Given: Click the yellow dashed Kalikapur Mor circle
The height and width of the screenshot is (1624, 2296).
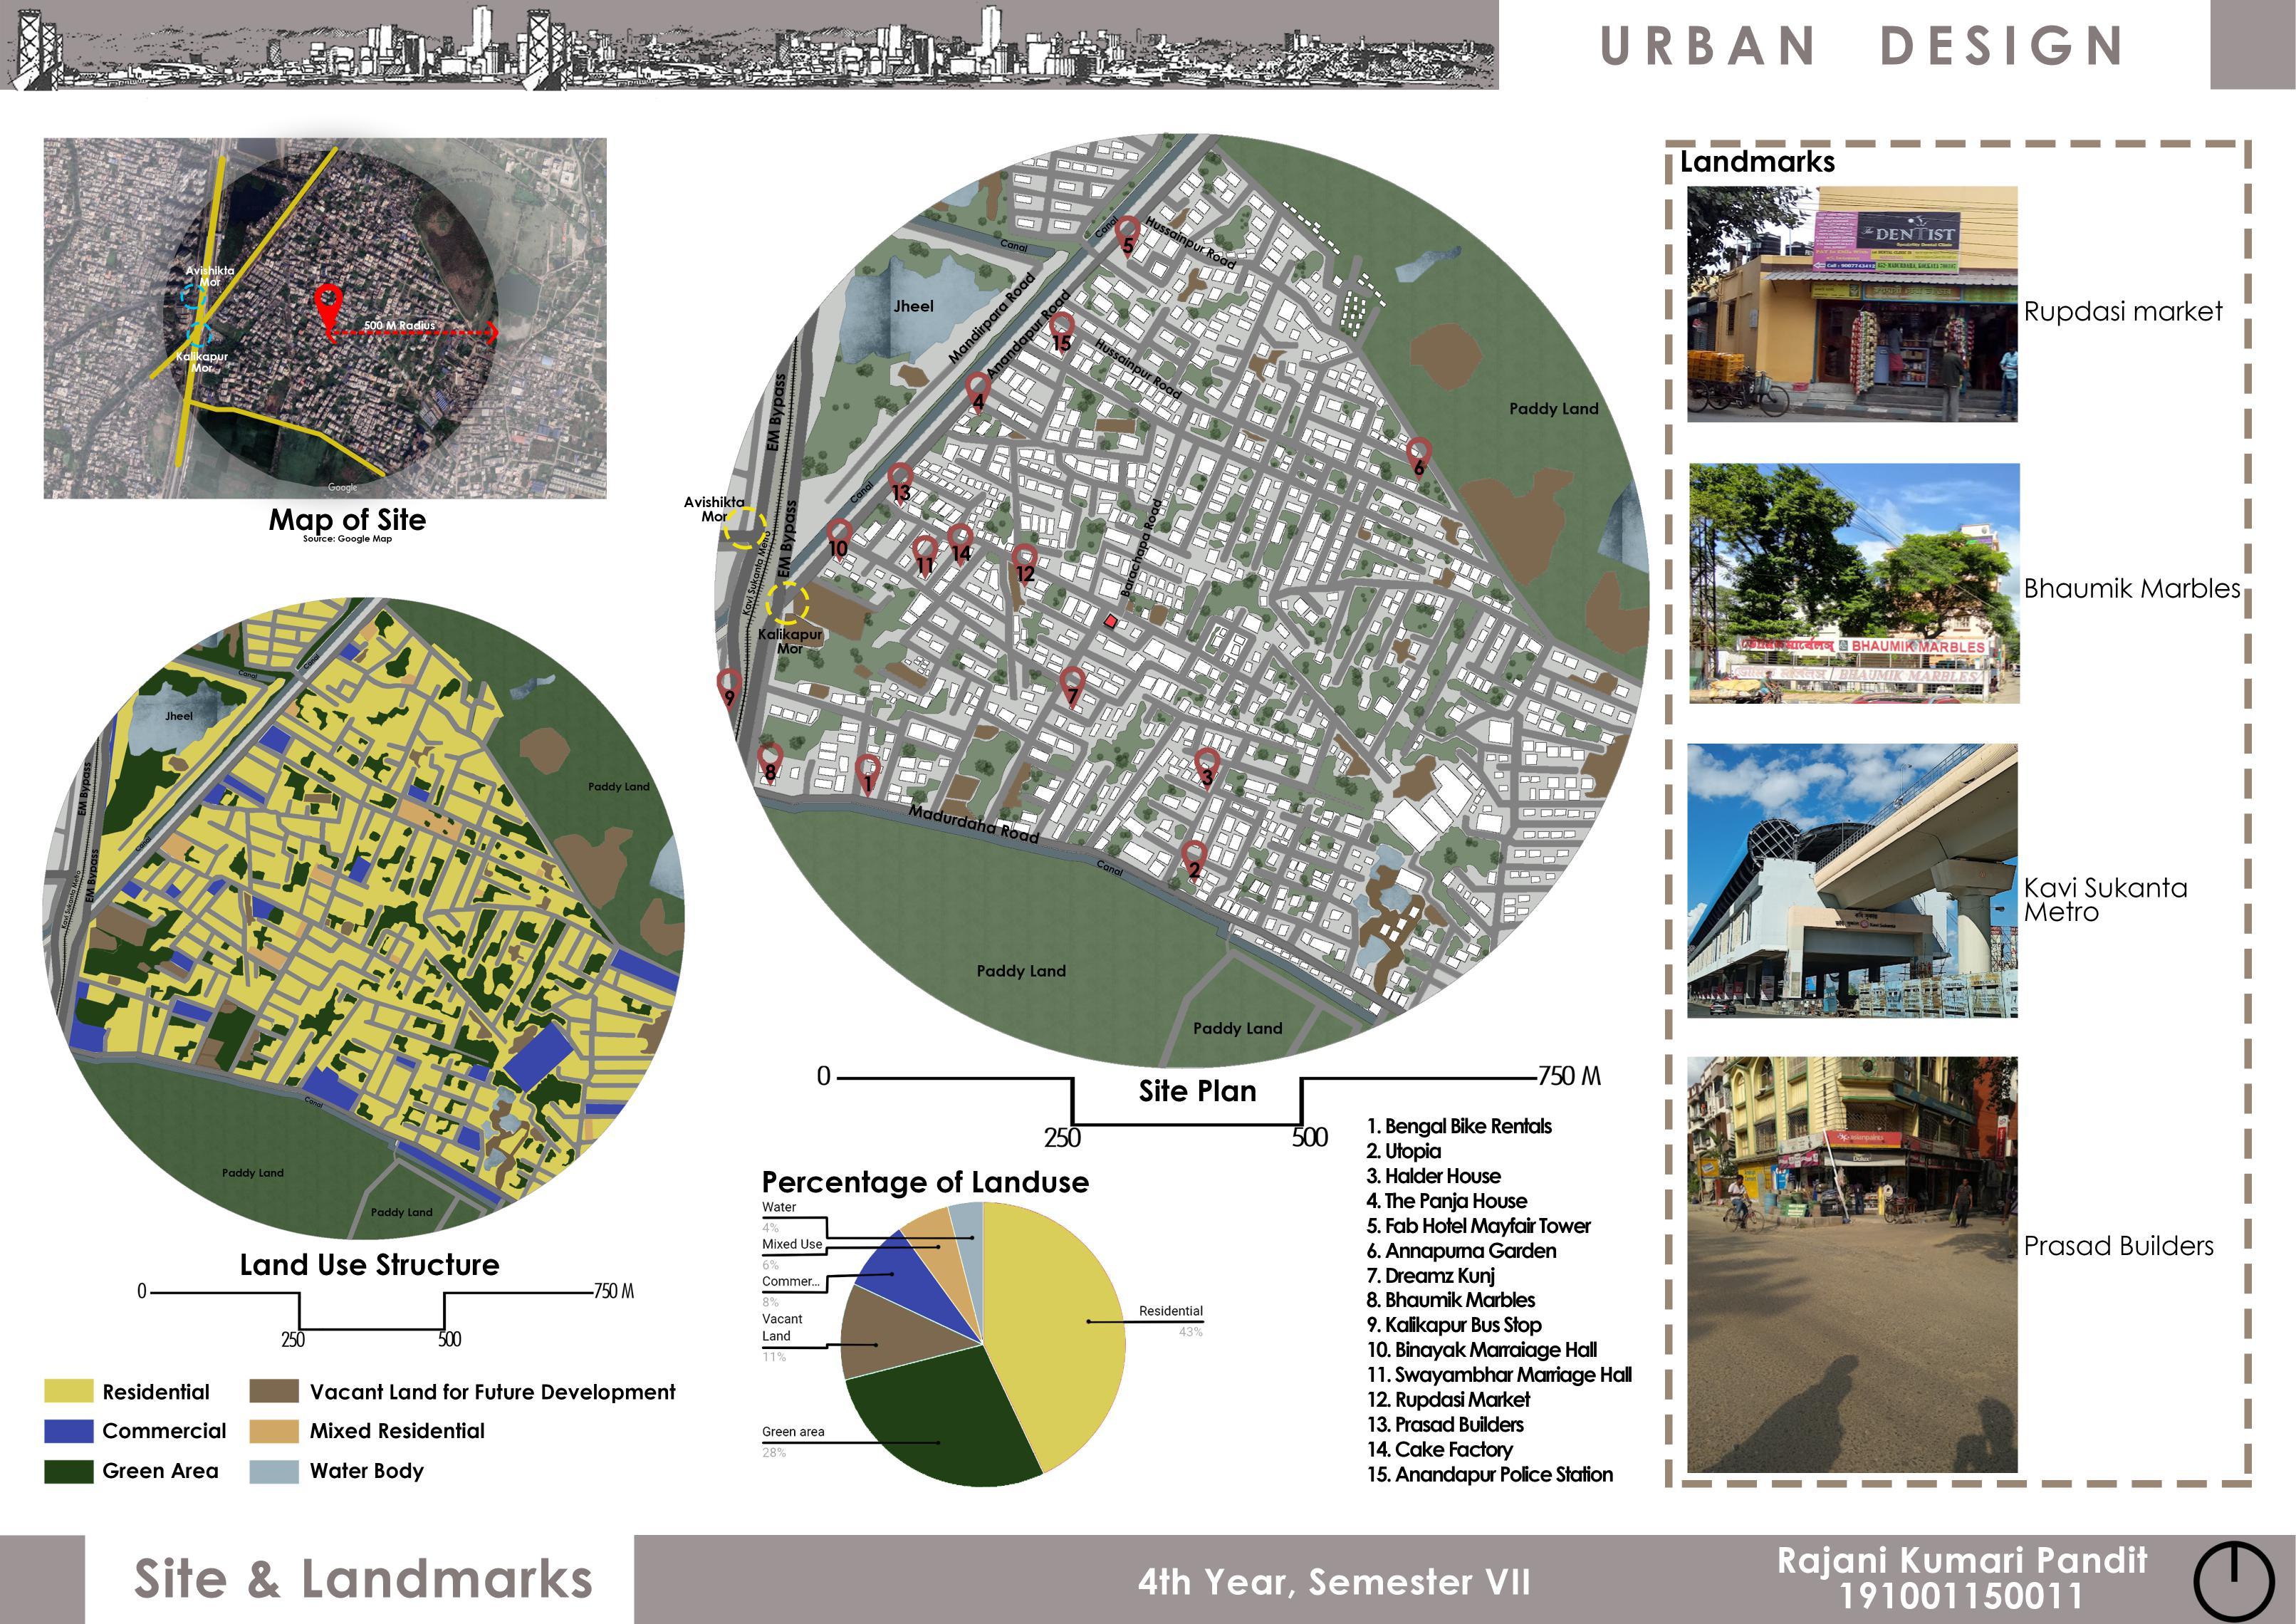Looking at the screenshot, I should [787, 604].
